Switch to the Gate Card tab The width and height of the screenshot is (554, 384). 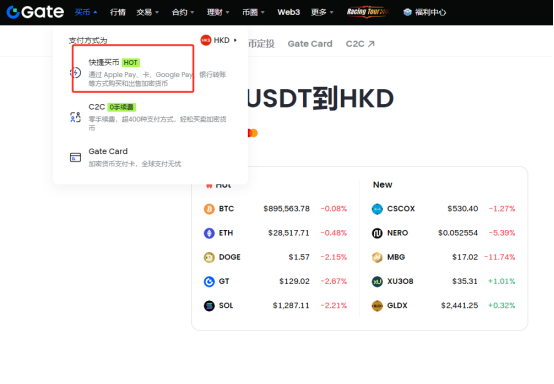coord(310,44)
